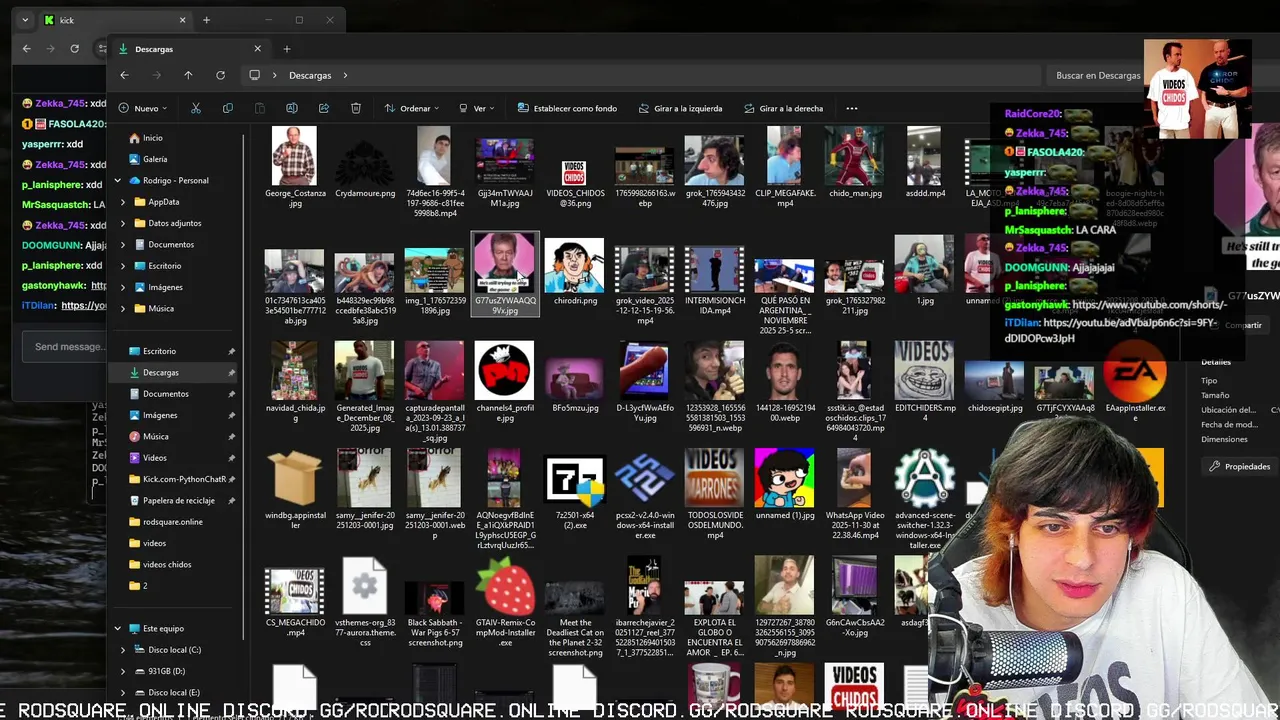Select CS_MEGACHIDO.mp4 file

tap(295, 602)
